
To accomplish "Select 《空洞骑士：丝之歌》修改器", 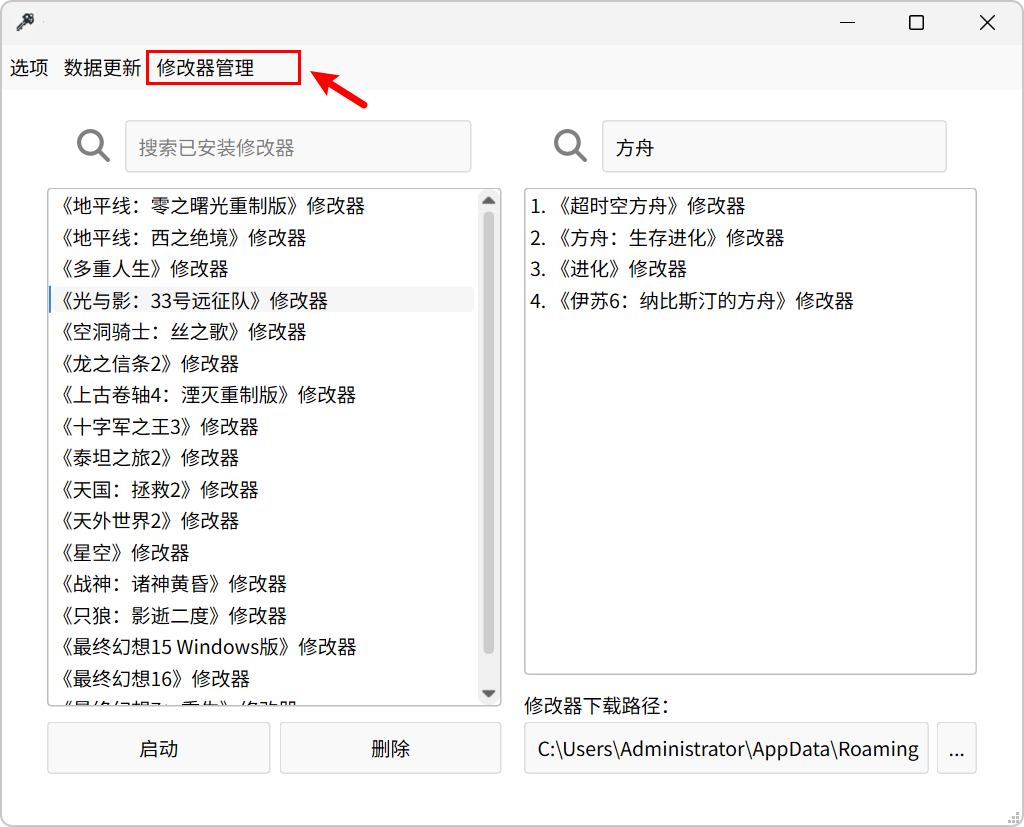I will click(x=262, y=332).
